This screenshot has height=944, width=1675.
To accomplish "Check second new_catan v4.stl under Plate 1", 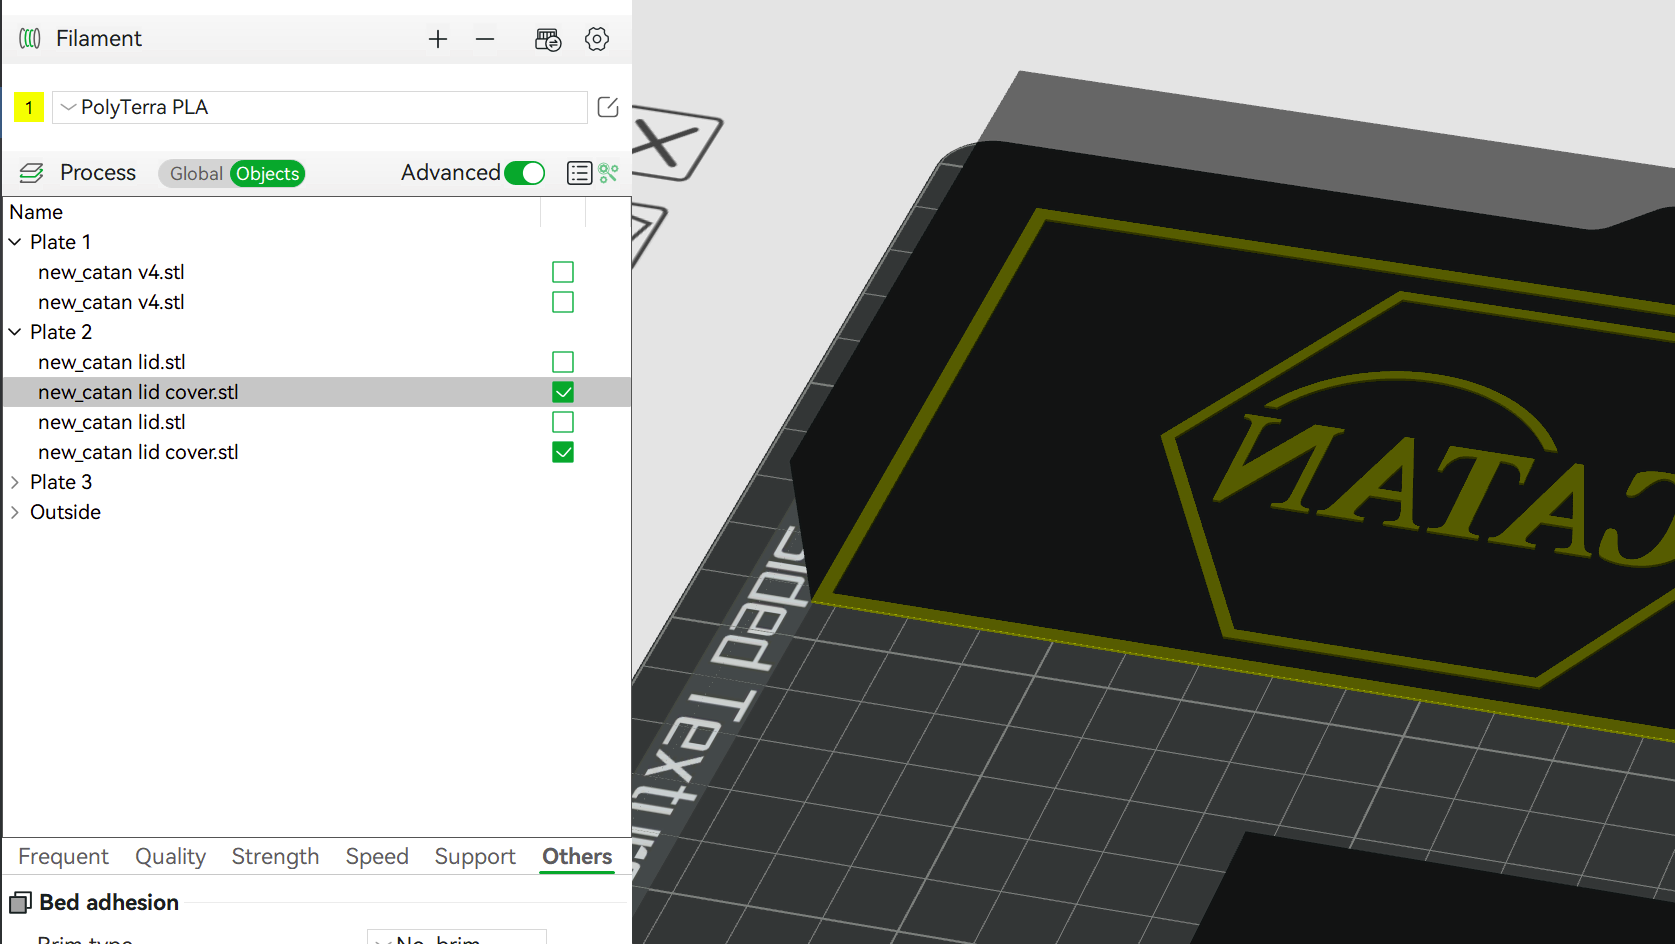I will click(563, 302).
